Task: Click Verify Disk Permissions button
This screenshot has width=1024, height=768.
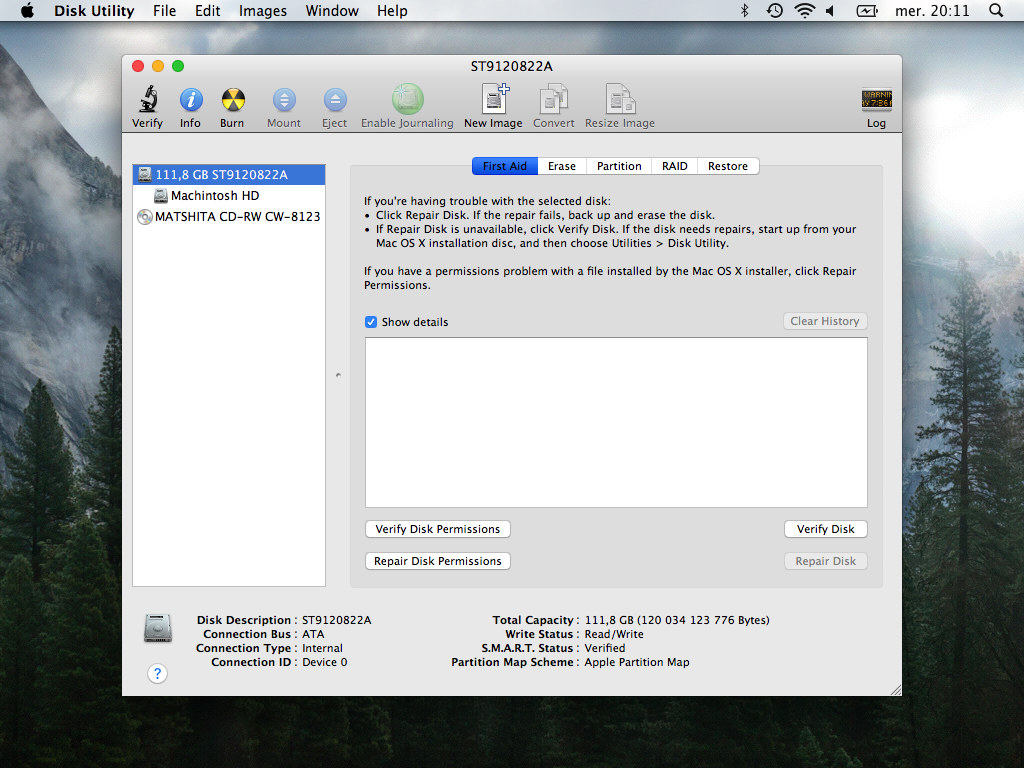Action: coord(438,529)
